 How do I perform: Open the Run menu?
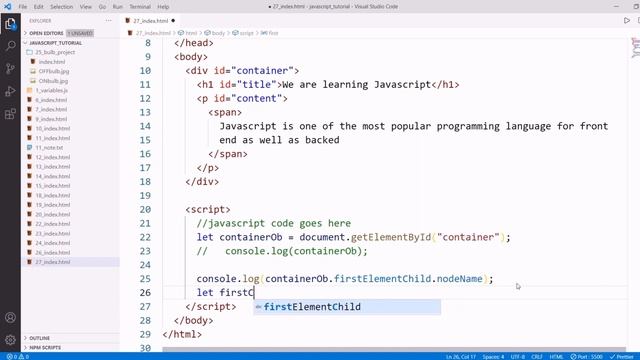point(118,7)
